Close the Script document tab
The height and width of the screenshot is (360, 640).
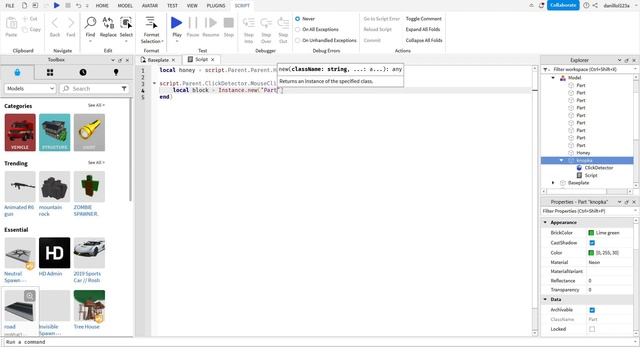click(213, 60)
